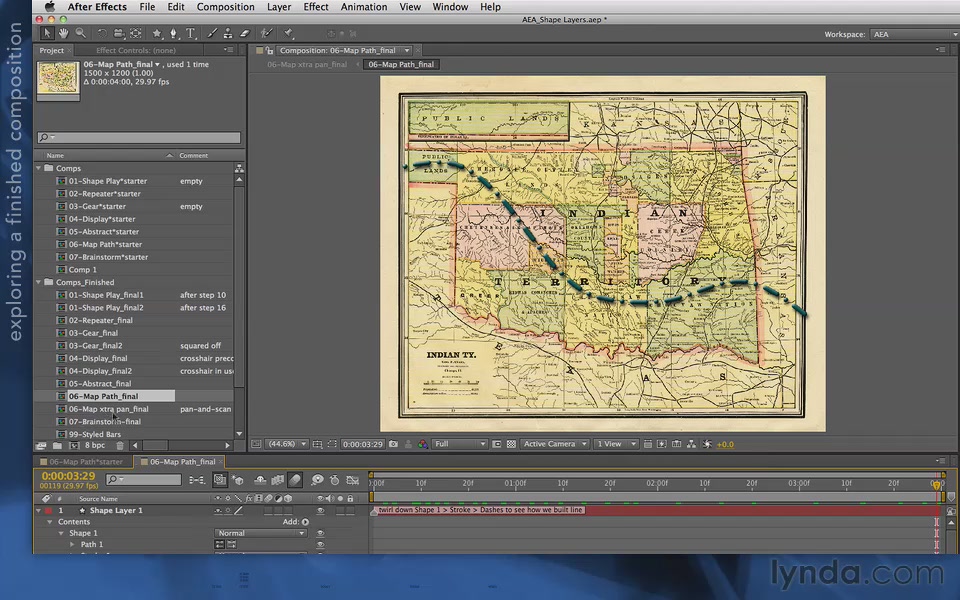Collapse the Comps_Finished folder
The height and width of the screenshot is (600, 960).
[x=39, y=282]
